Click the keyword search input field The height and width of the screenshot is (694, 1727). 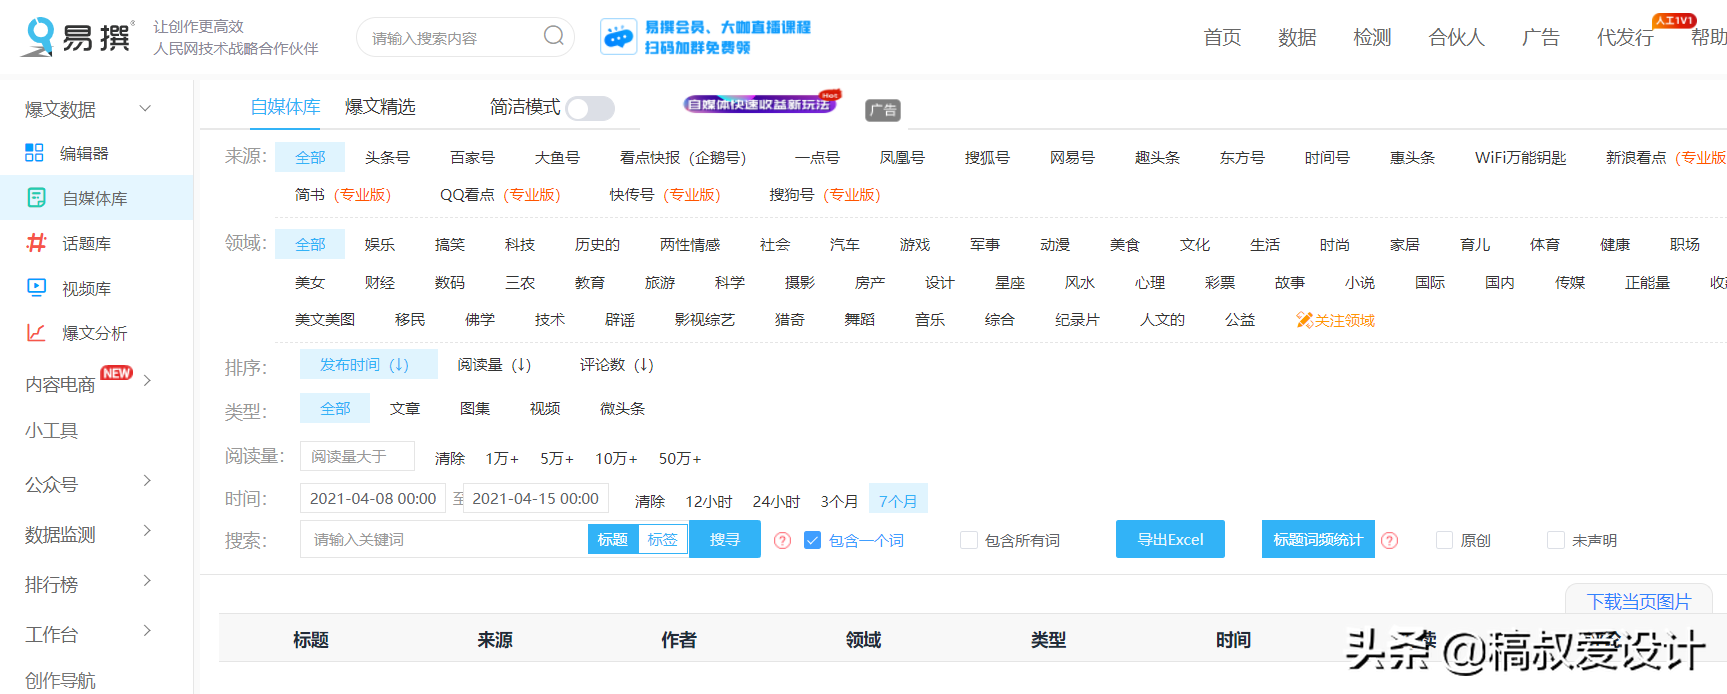444,539
